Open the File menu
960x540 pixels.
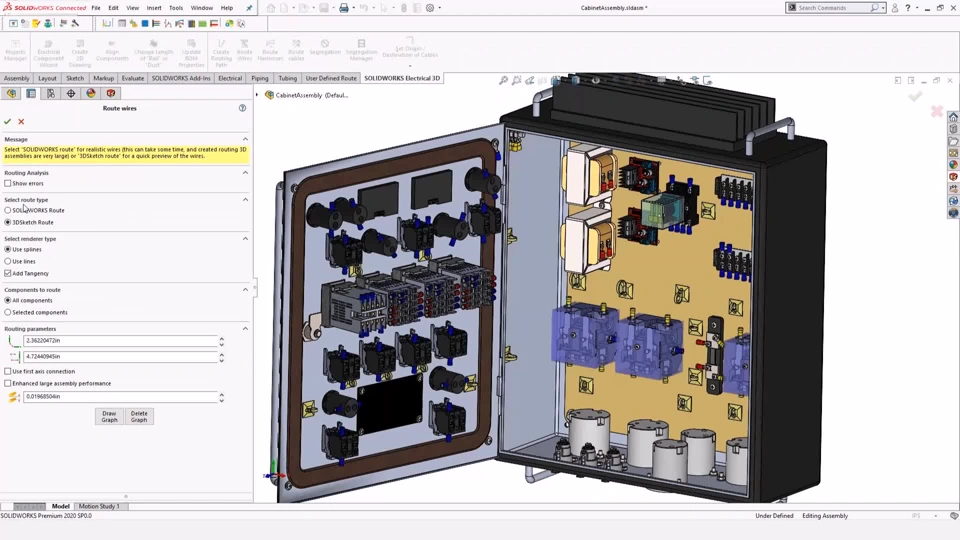click(x=96, y=8)
